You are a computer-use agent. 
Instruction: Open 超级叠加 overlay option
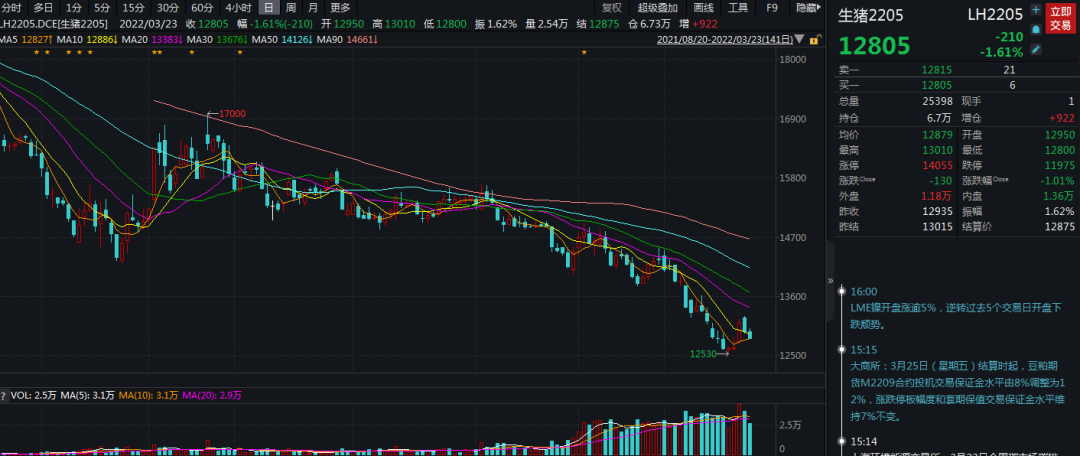[657, 8]
